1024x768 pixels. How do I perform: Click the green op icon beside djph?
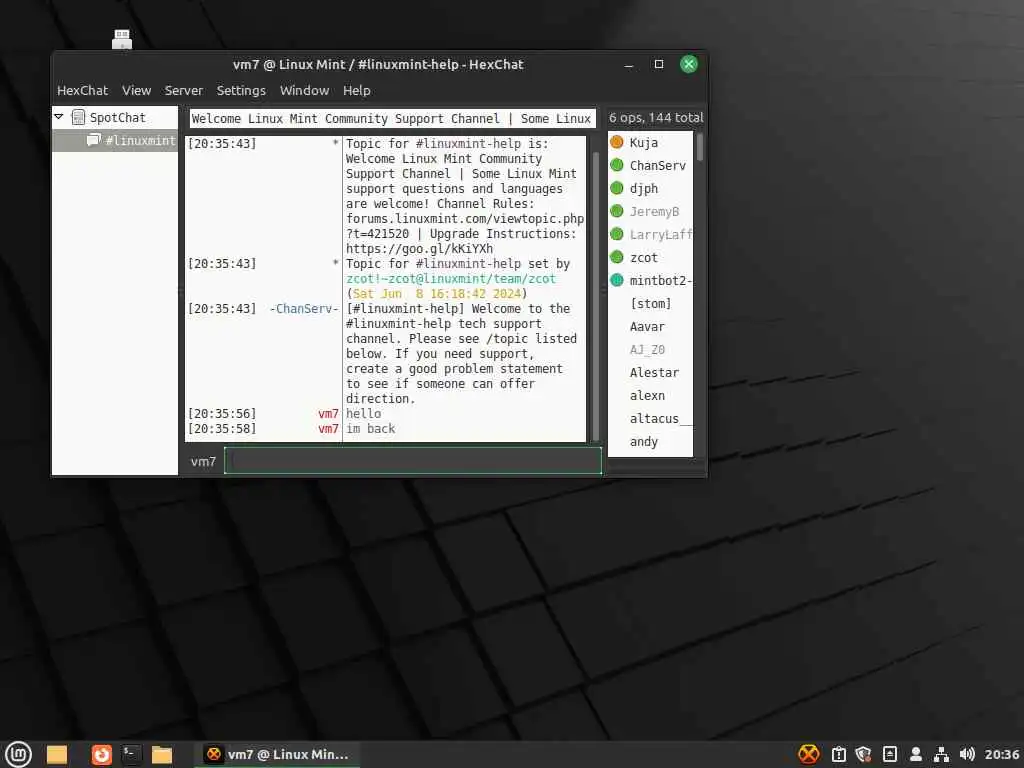point(616,187)
